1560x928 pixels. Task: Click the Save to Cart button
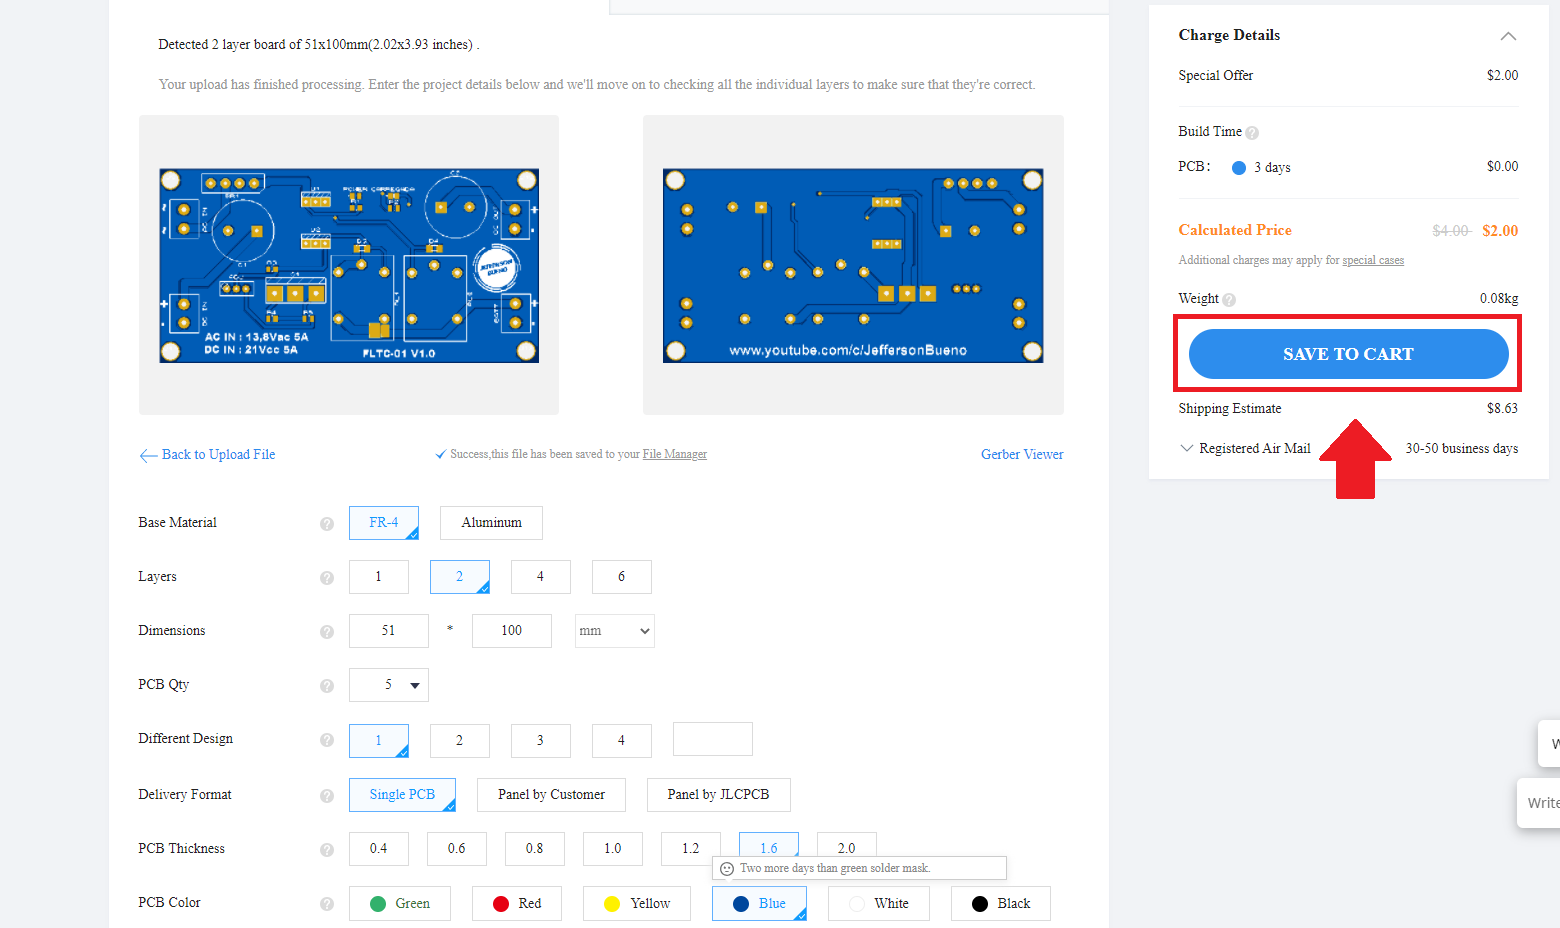point(1348,354)
